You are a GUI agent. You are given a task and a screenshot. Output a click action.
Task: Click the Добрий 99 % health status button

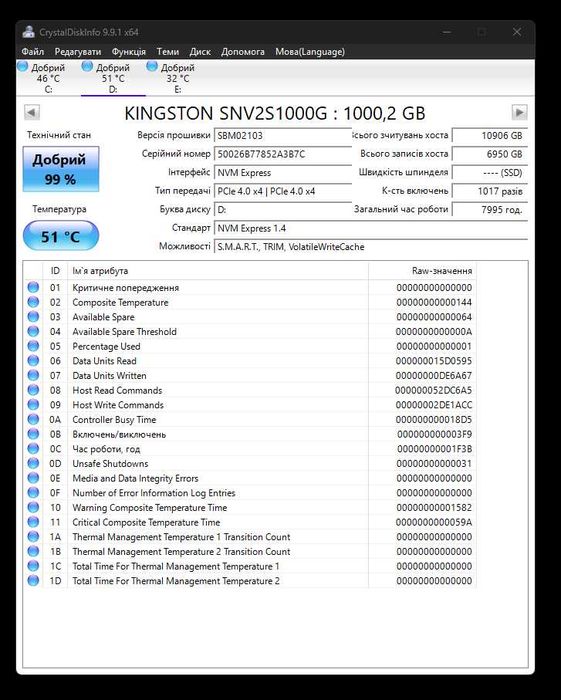click(61, 169)
